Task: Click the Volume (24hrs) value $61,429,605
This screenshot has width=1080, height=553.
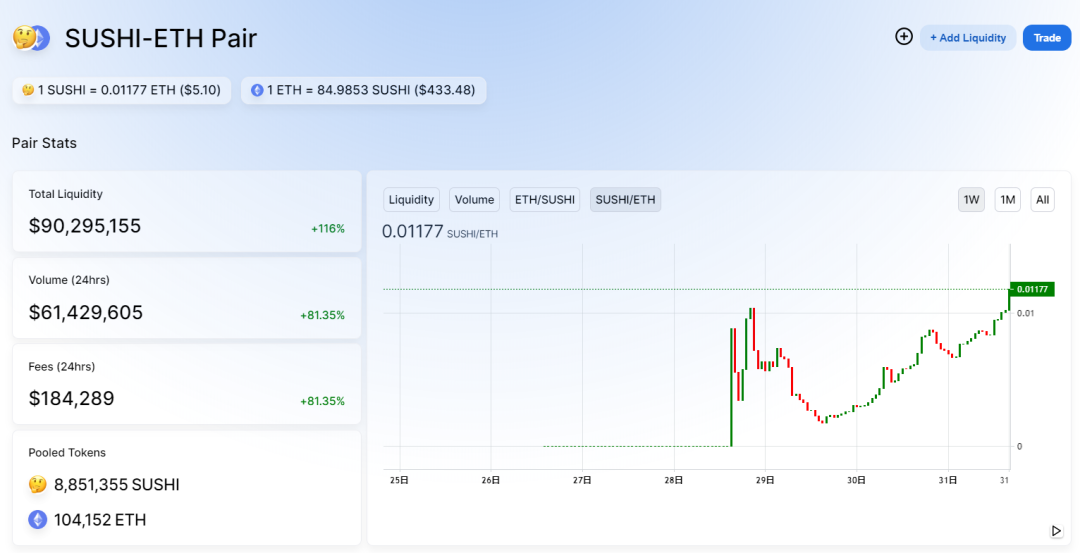Action: pyautogui.click(x=85, y=312)
